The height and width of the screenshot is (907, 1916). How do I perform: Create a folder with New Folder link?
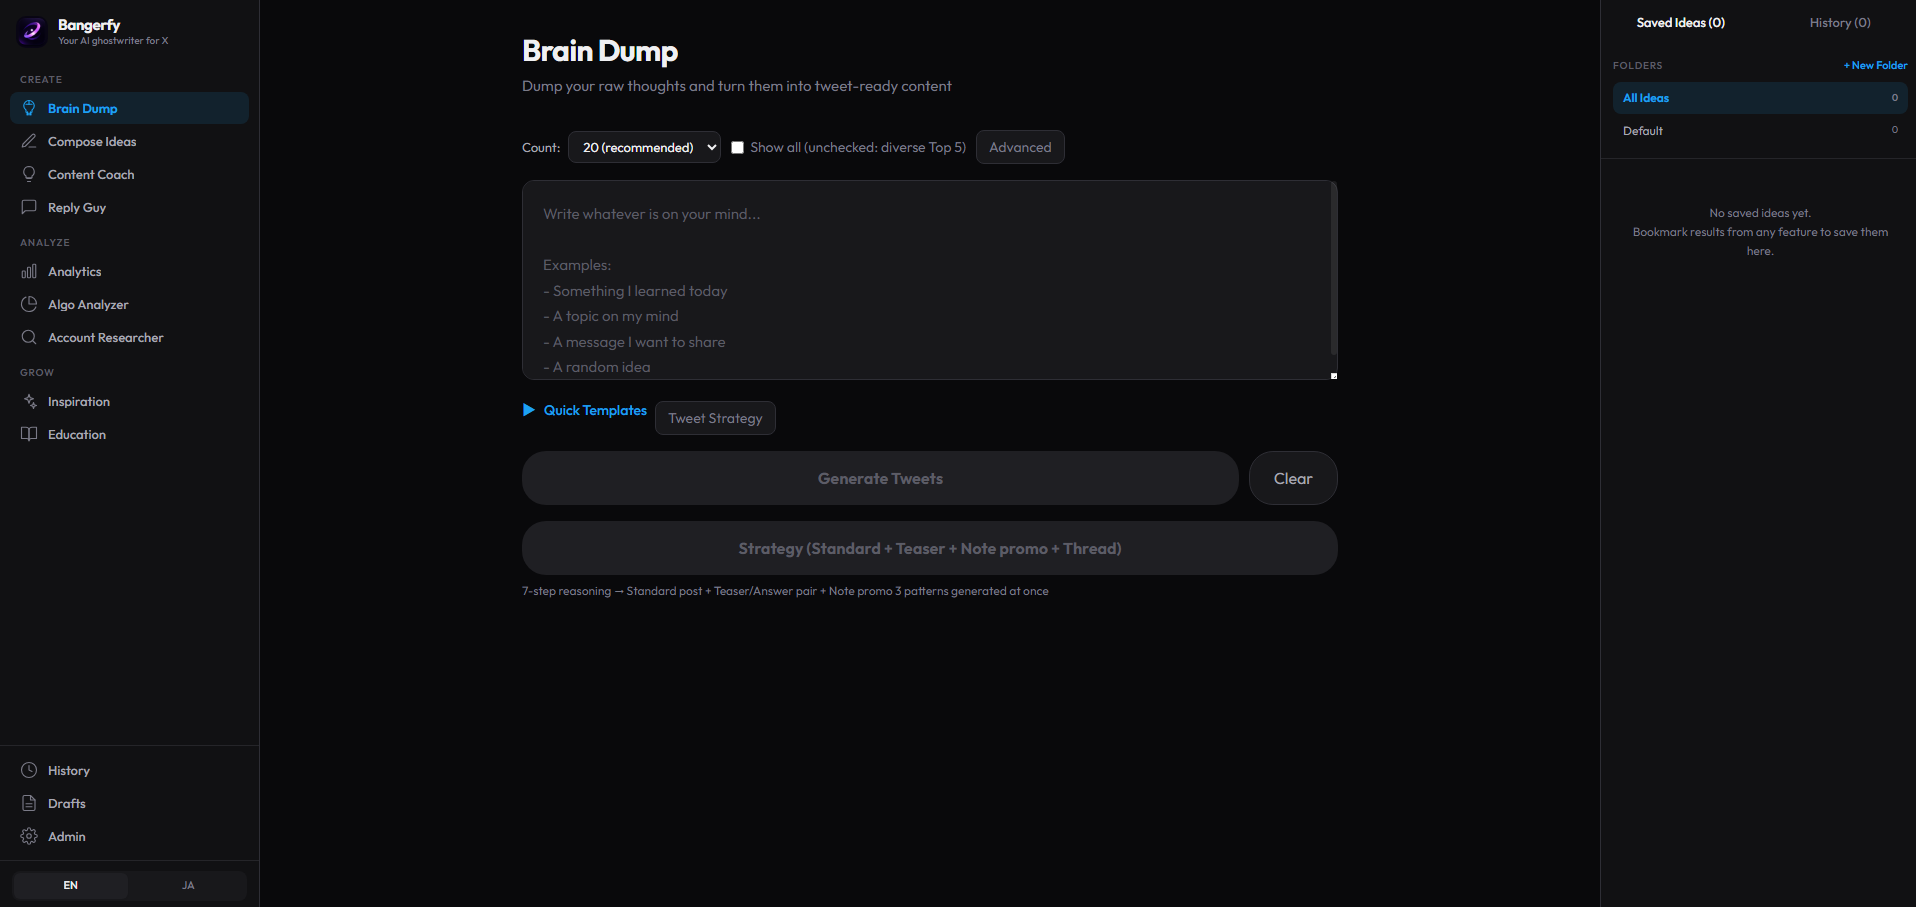(1873, 64)
